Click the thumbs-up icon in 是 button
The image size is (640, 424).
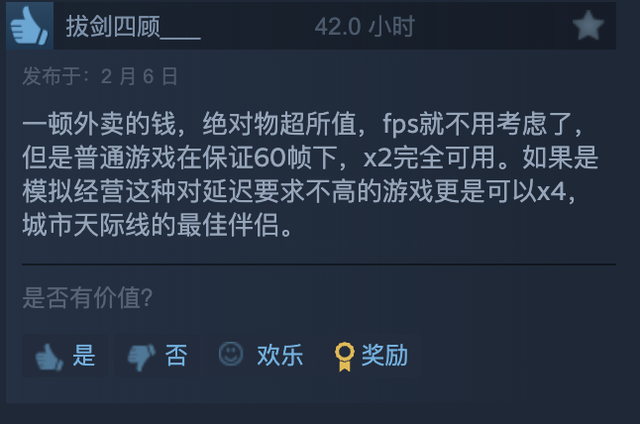pyautogui.click(x=49, y=356)
